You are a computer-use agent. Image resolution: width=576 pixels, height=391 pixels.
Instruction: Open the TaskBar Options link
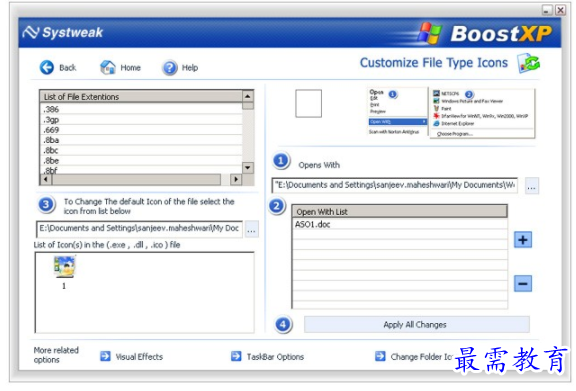[x=275, y=356]
